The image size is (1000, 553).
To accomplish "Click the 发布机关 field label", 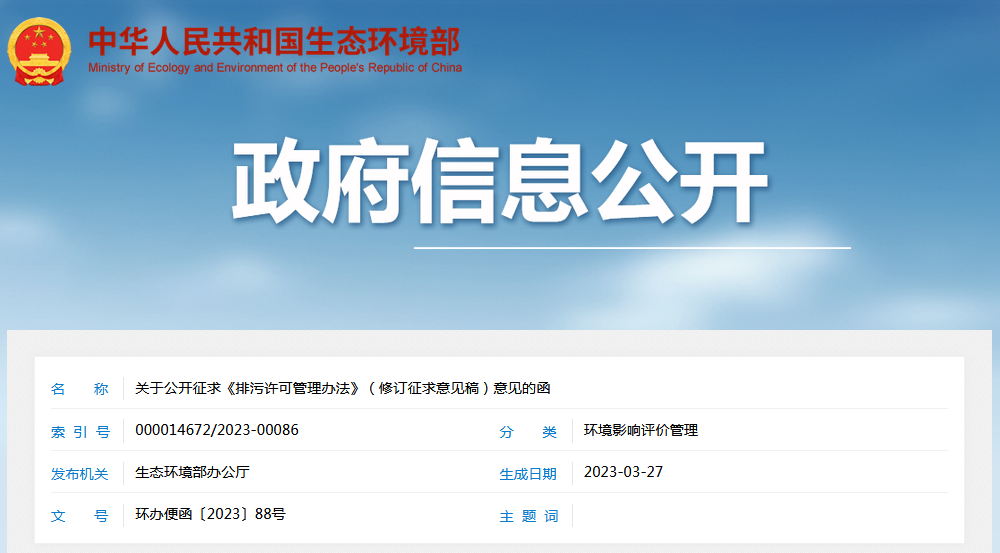I will 80,474.
